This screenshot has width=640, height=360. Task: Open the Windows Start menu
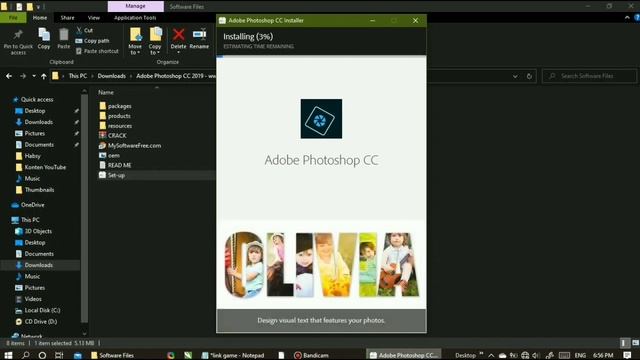click(8, 356)
